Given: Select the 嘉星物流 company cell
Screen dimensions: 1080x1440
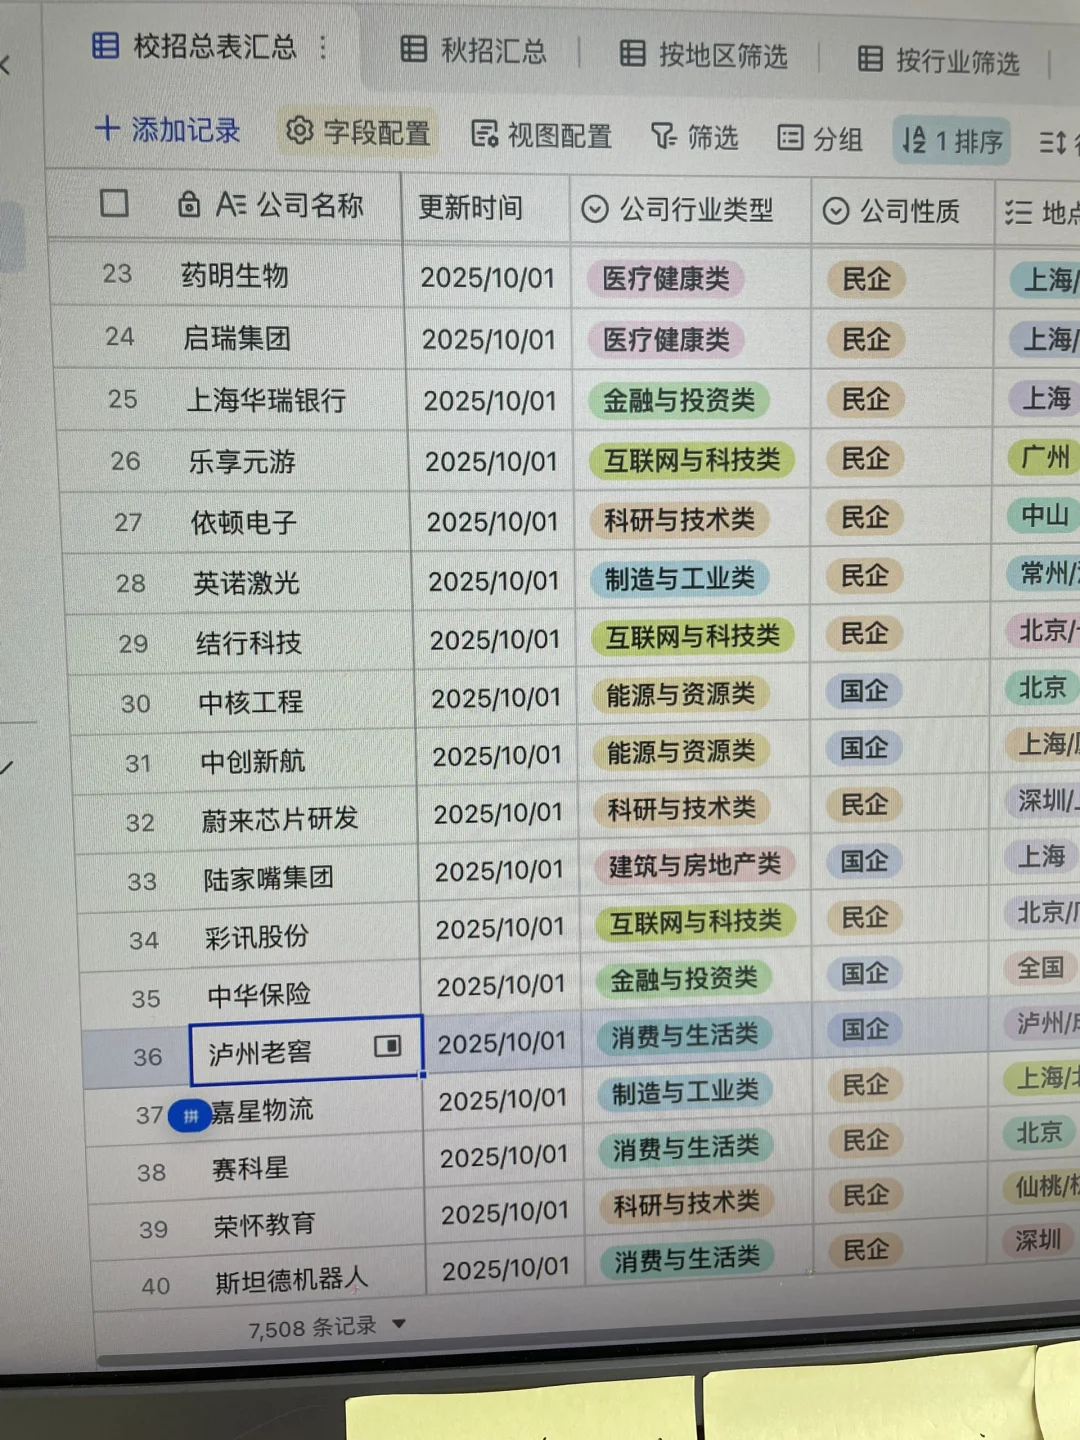Looking at the screenshot, I should tap(262, 1110).
